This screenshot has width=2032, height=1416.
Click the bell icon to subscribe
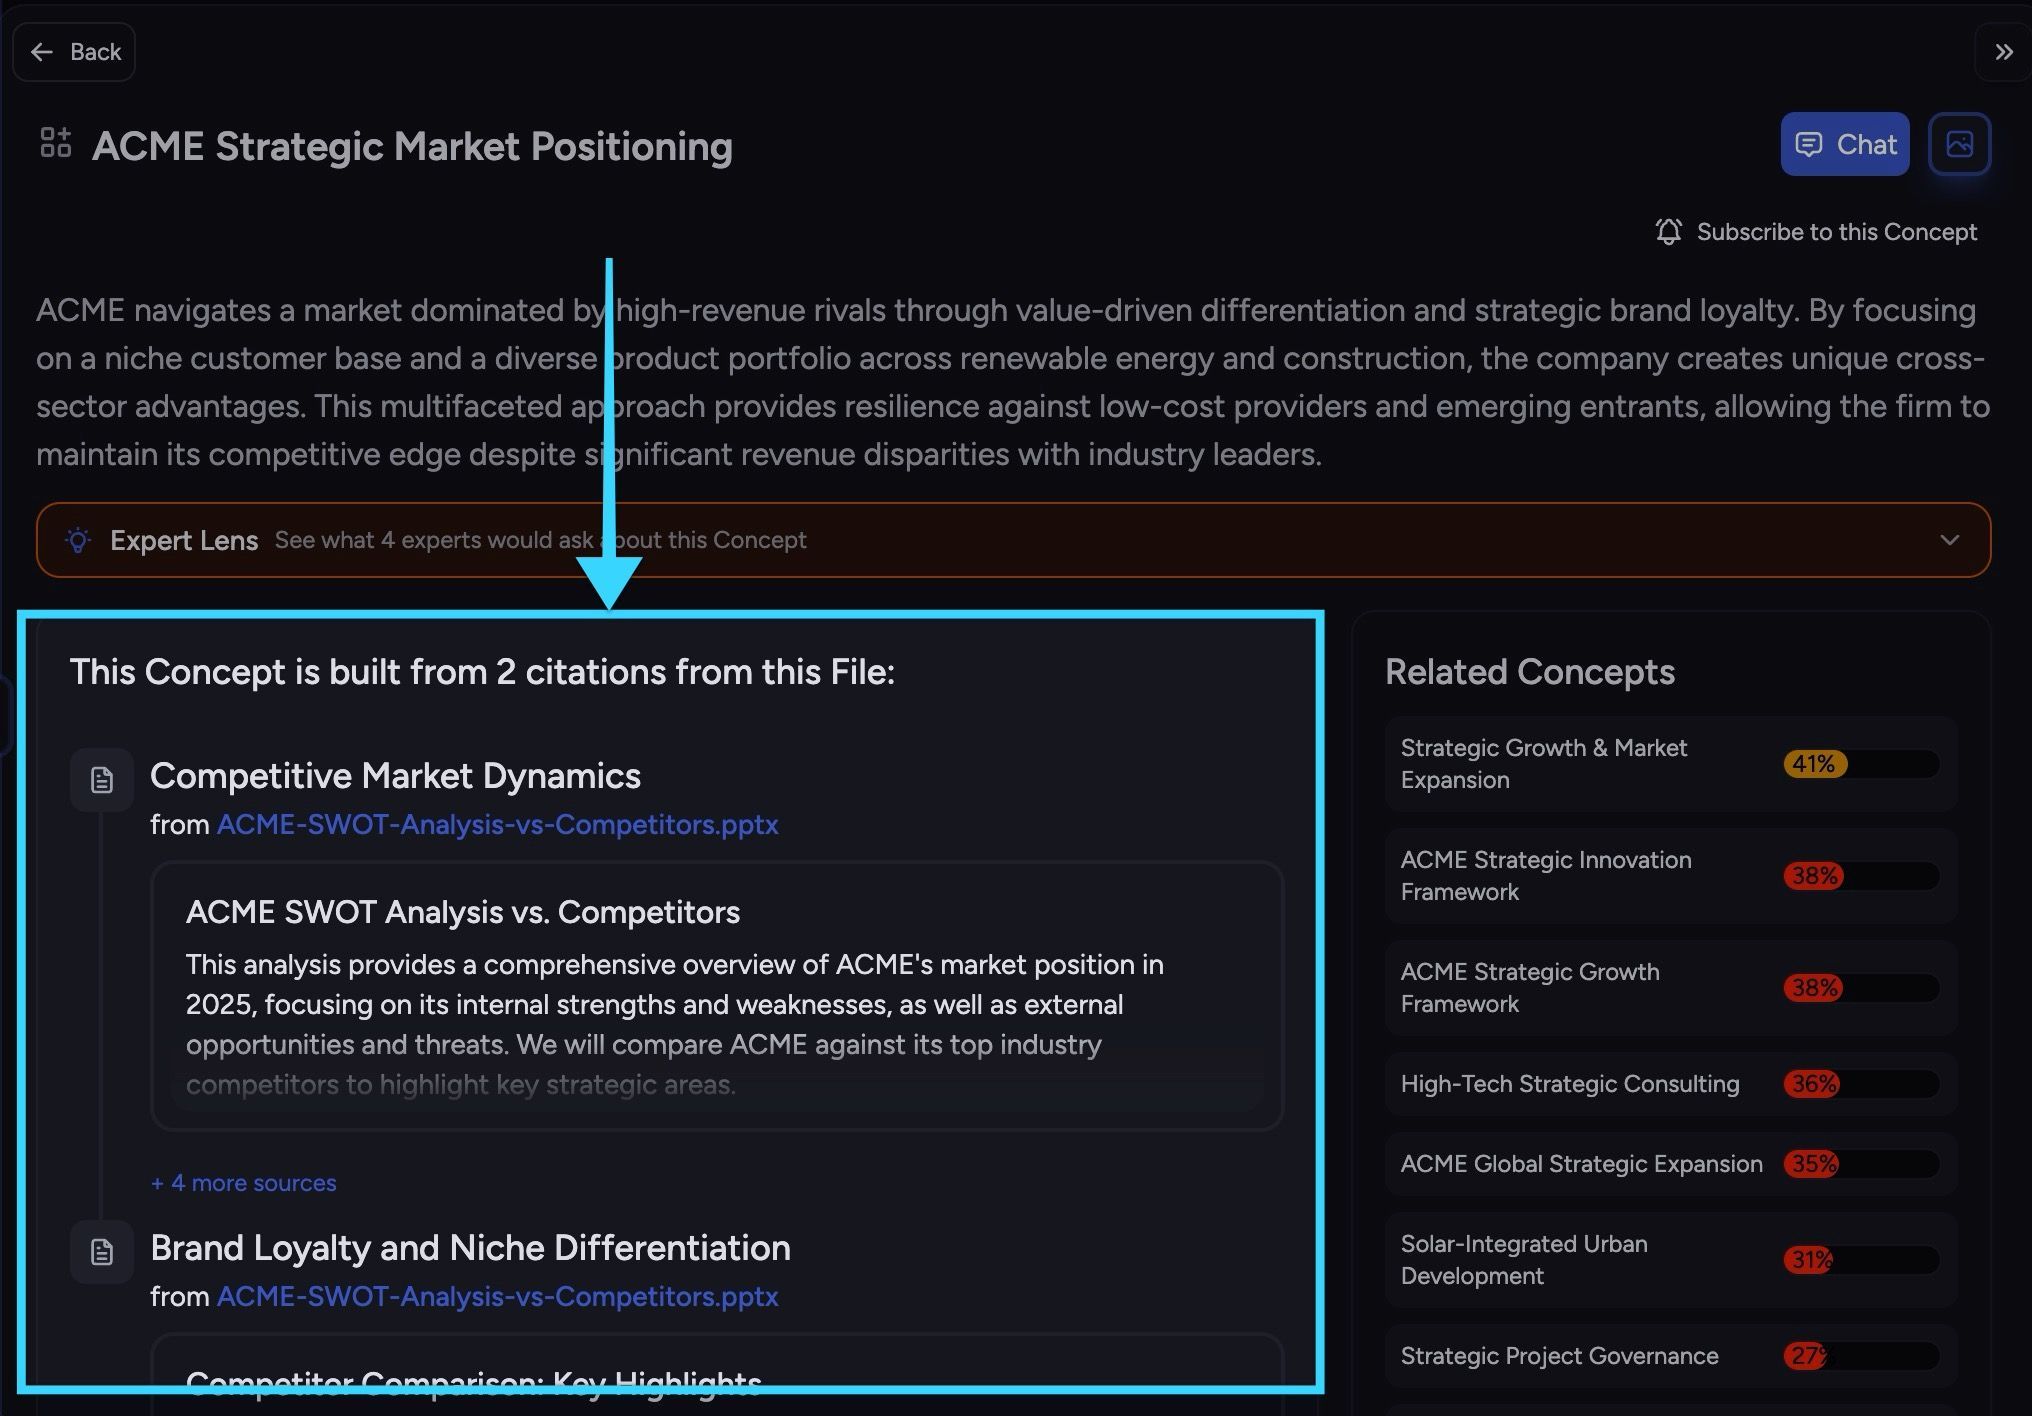point(1668,232)
